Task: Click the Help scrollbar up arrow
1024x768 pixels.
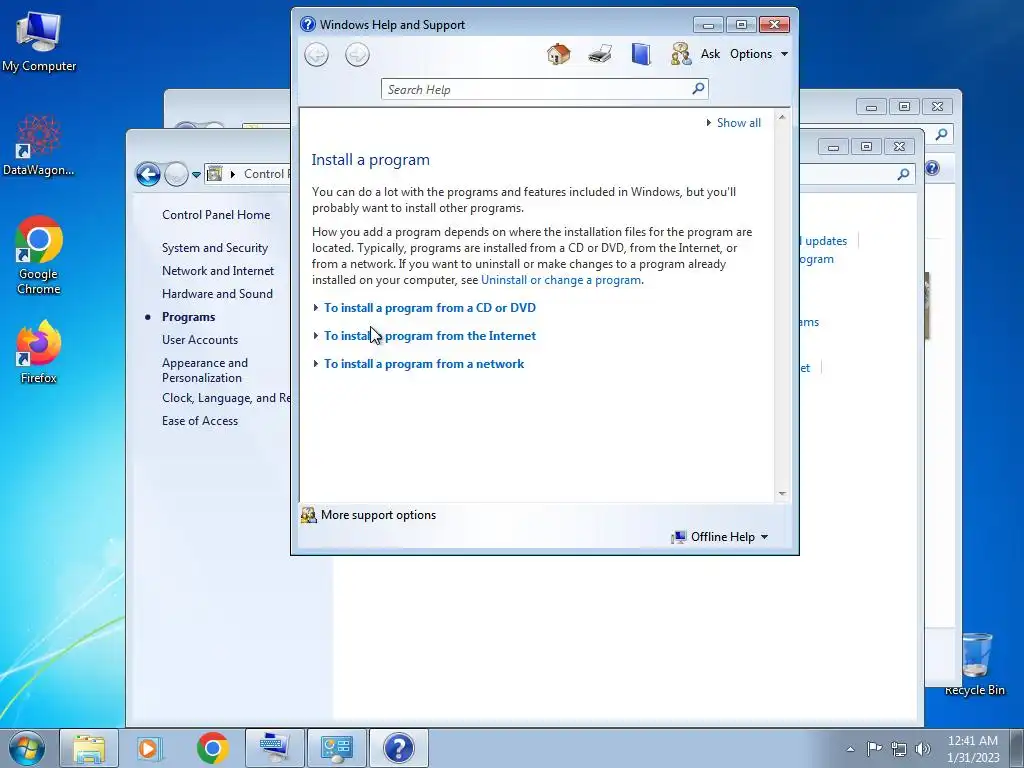Action: tap(782, 118)
